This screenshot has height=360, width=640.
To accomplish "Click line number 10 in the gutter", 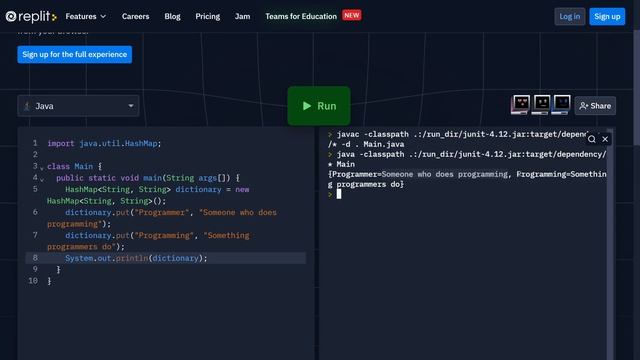I will pos(33,281).
